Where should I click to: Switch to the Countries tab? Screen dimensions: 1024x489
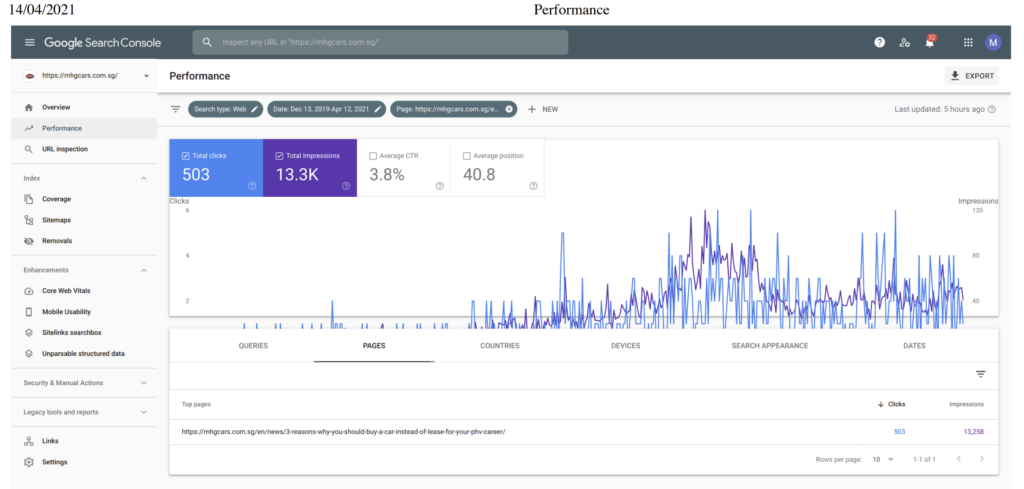(x=499, y=346)
